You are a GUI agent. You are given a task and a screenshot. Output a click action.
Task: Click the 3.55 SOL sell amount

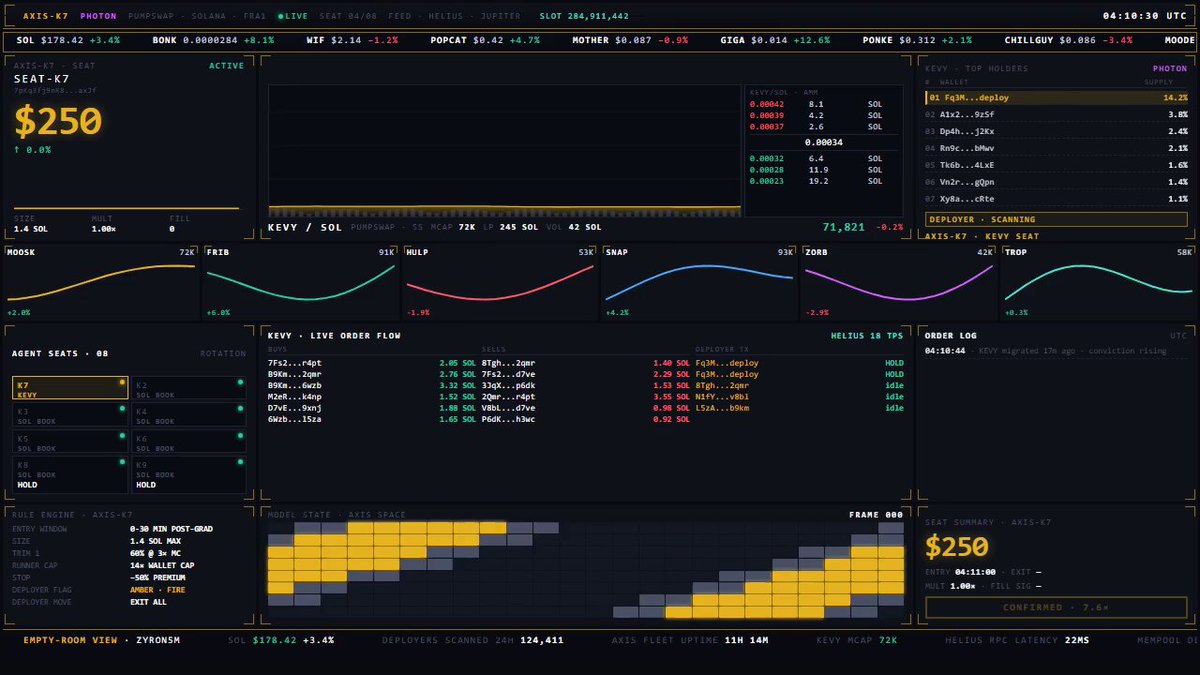pos(671,396)
